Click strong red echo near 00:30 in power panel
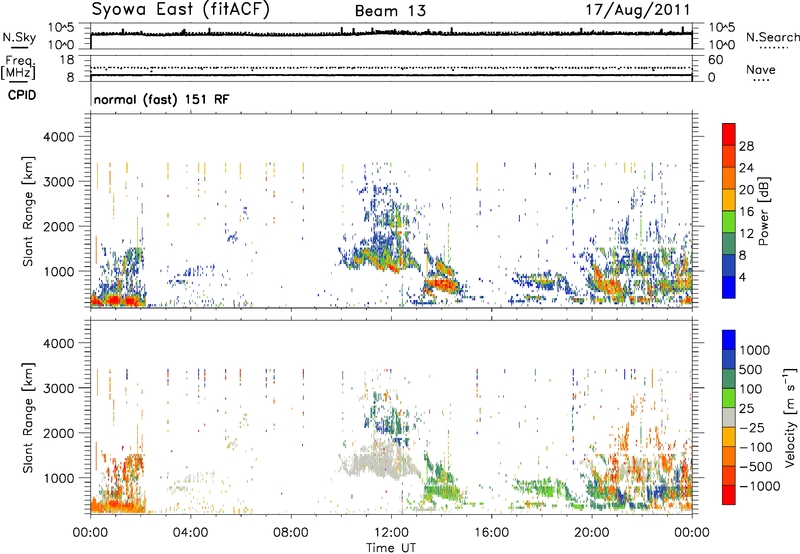The image size is (800, 554). tap(113, 300)
